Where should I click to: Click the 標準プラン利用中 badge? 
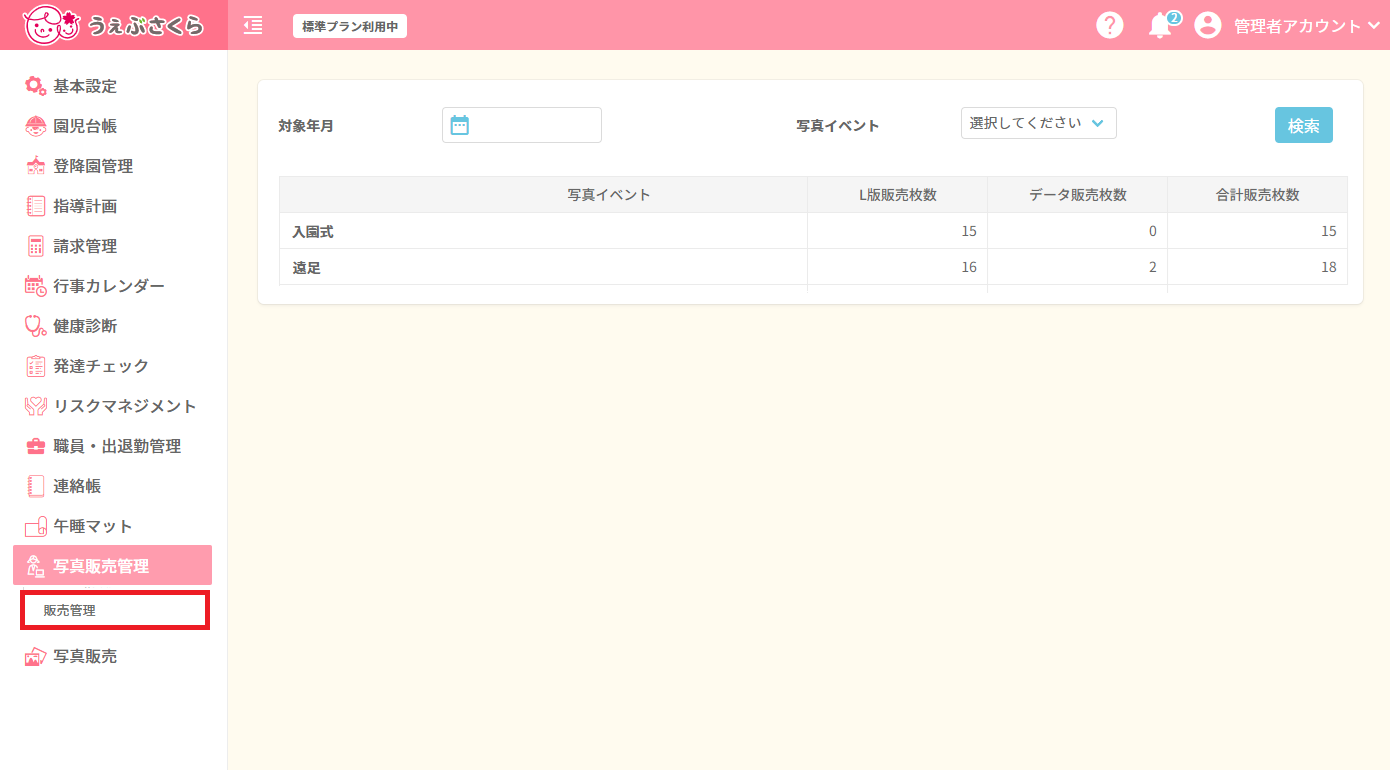pyautogui.click(x=350, y=26)
